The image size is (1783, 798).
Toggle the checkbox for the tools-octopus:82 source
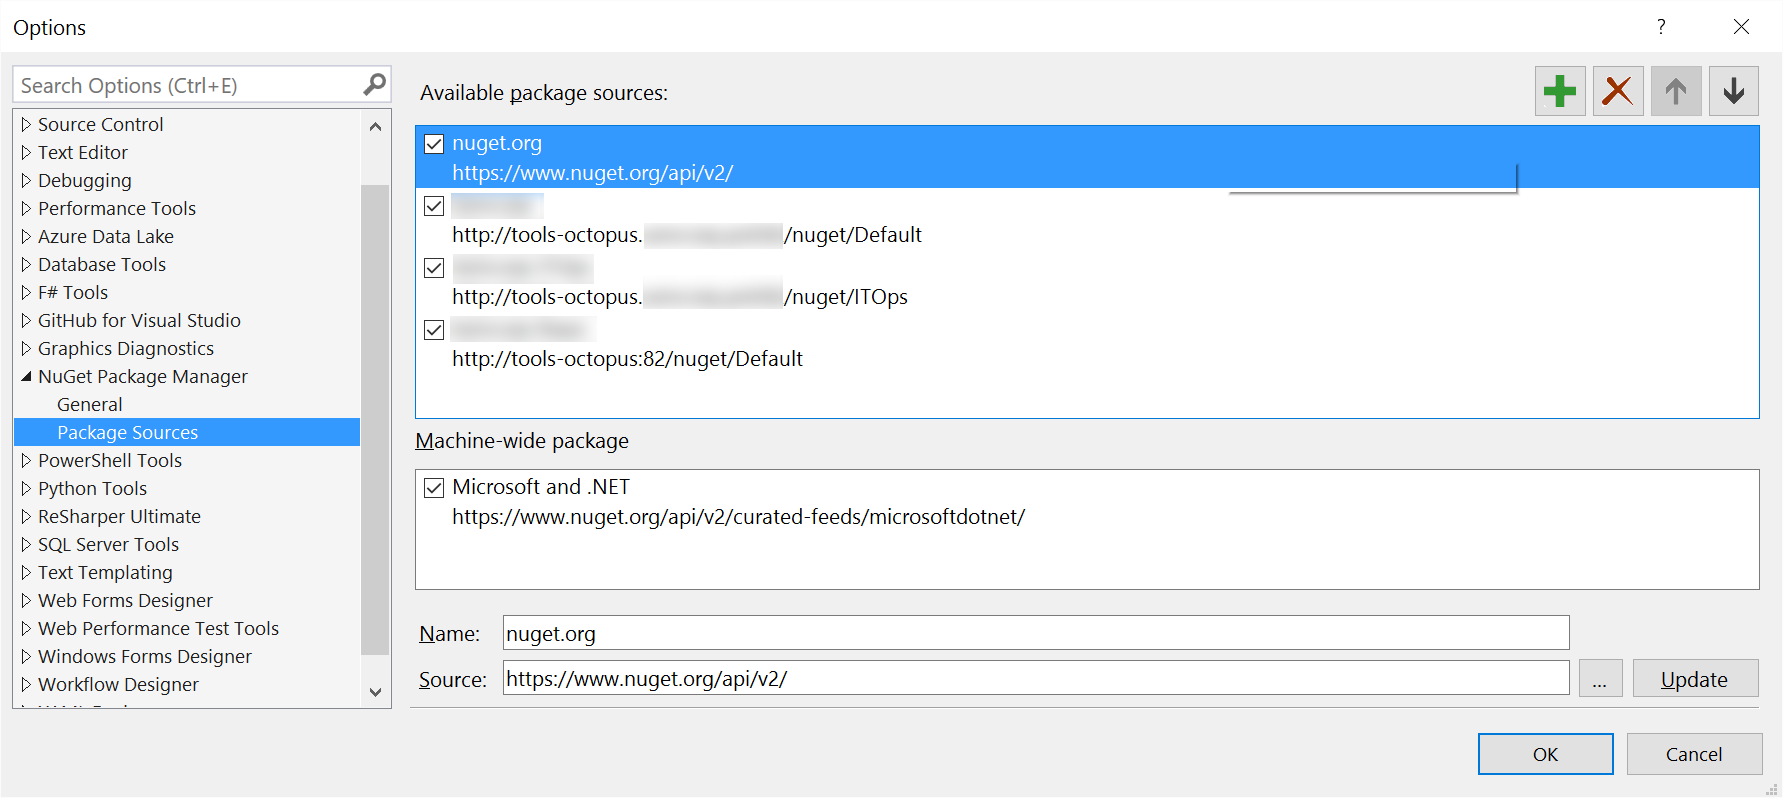click(434, 330)
